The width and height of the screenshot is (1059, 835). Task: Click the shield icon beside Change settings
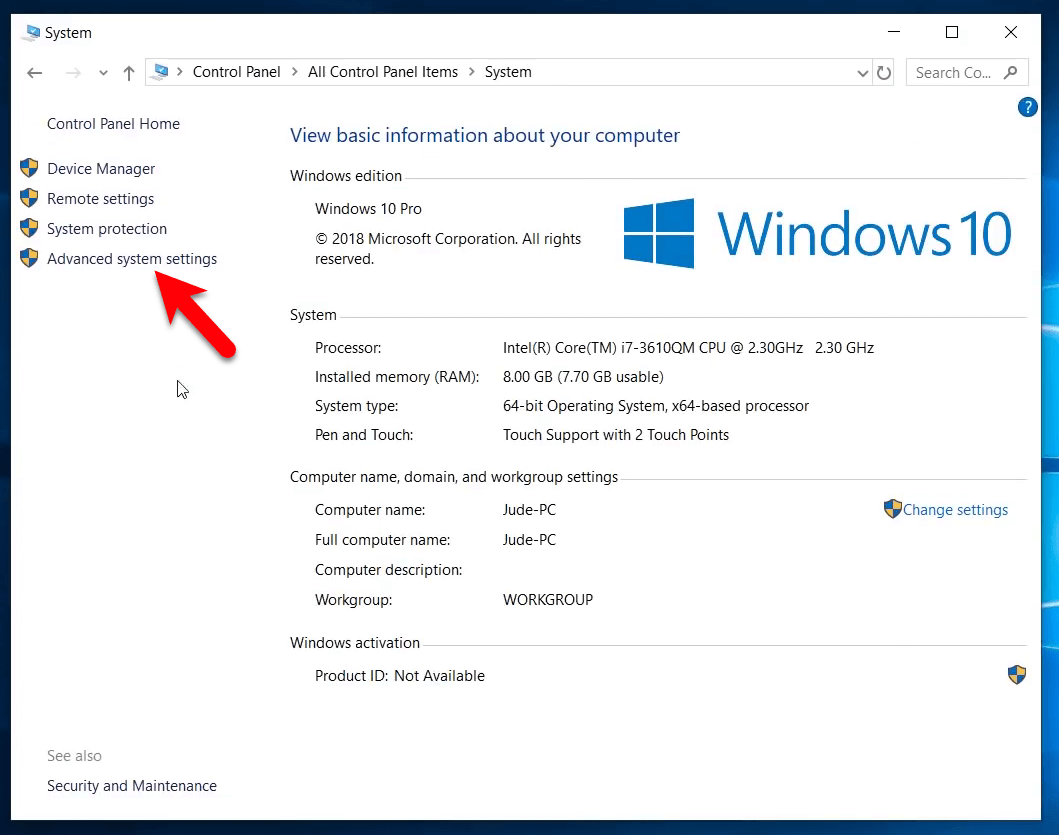click(x=892, y=509)
